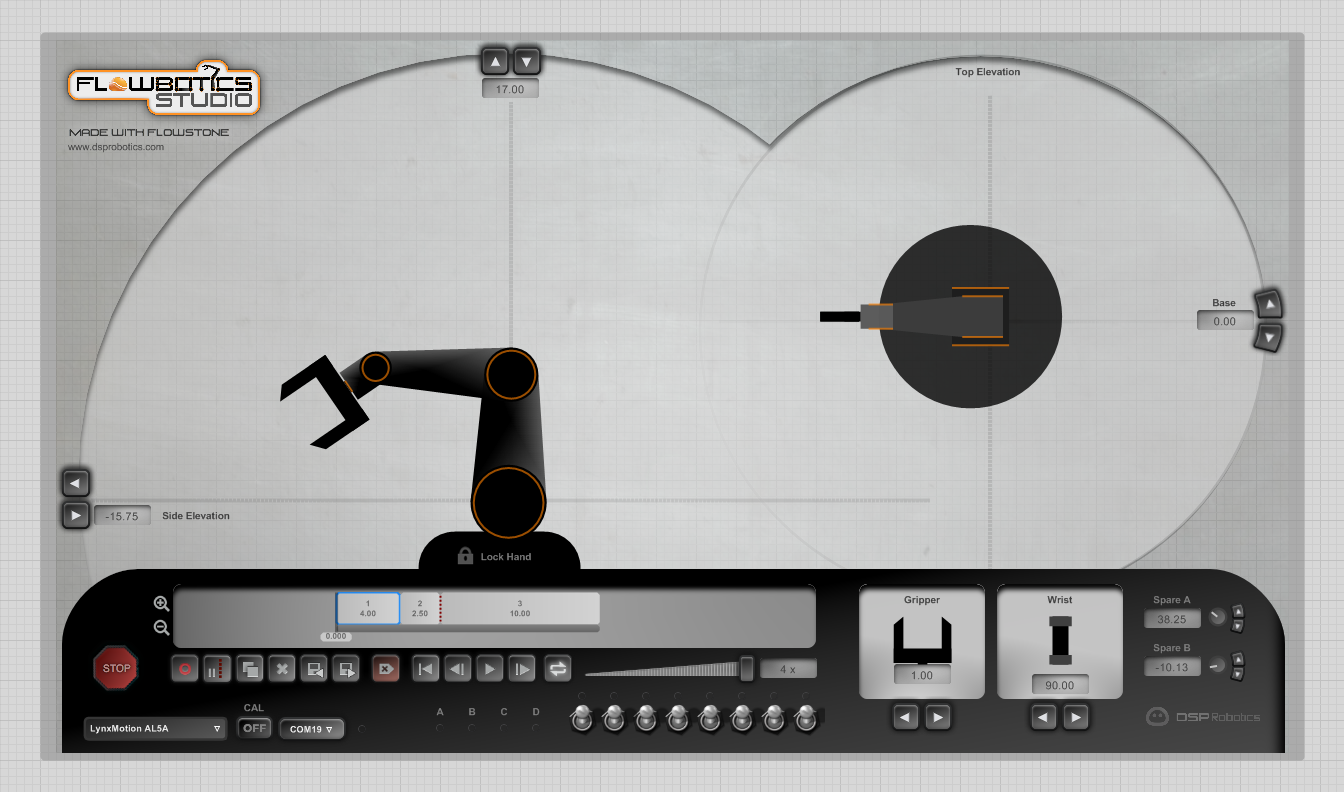Click the Spare A 38.25 value field
1344x792 pixels.
tap(1172, 619)
